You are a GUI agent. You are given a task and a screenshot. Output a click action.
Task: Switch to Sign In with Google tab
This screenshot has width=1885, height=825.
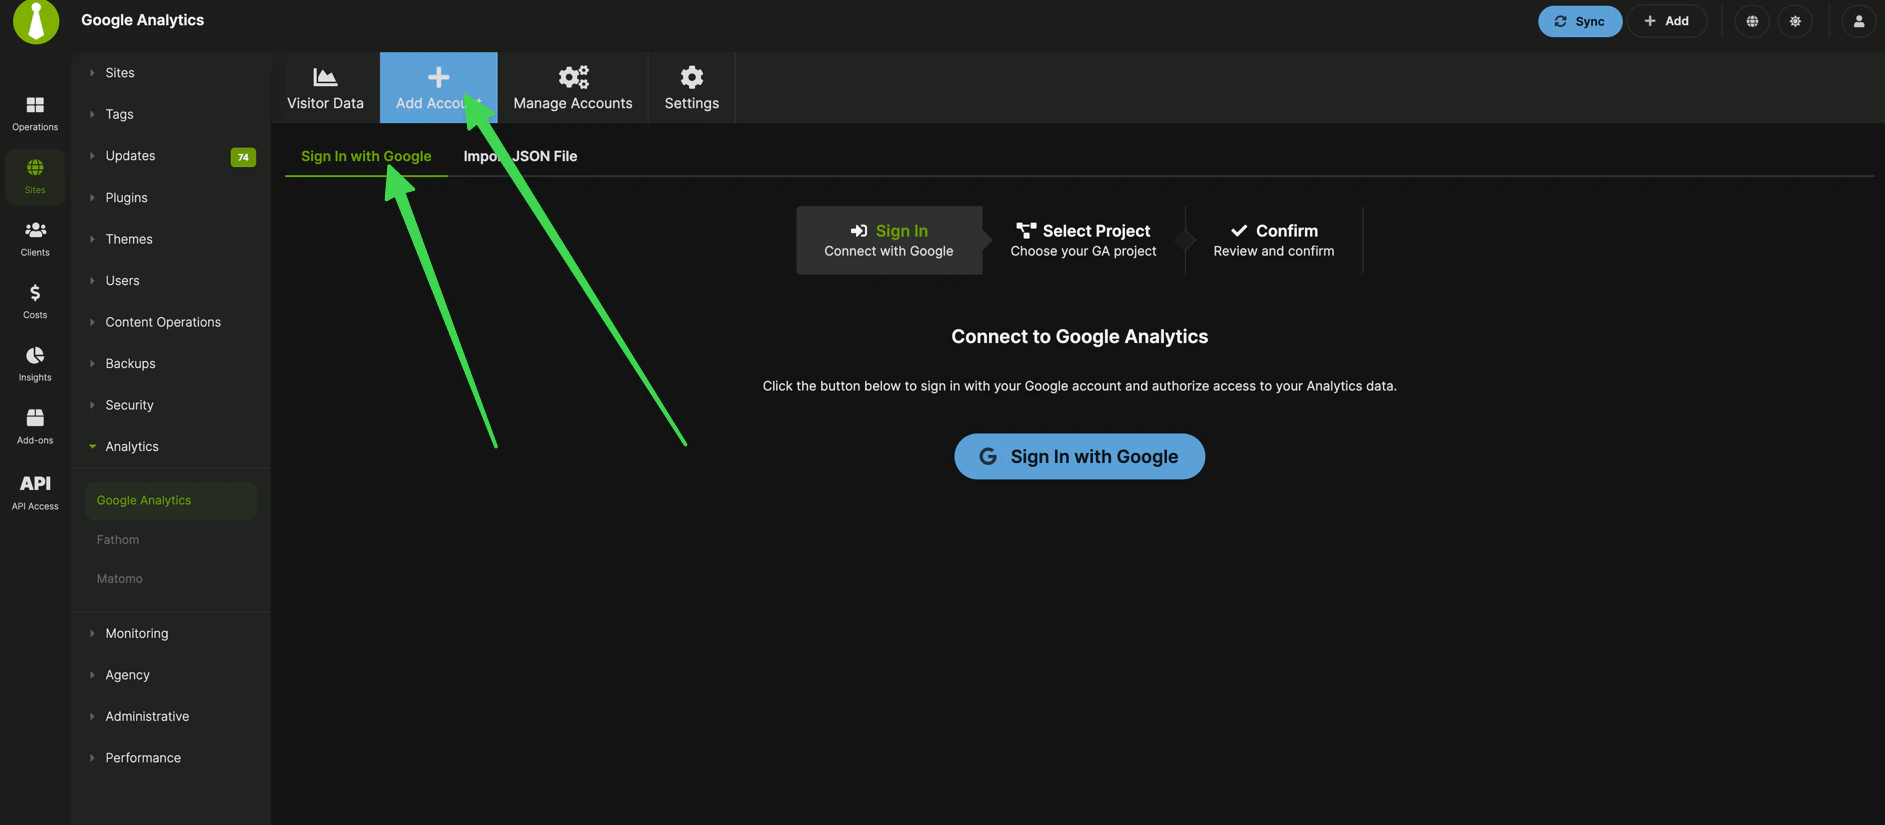(366, 156)
